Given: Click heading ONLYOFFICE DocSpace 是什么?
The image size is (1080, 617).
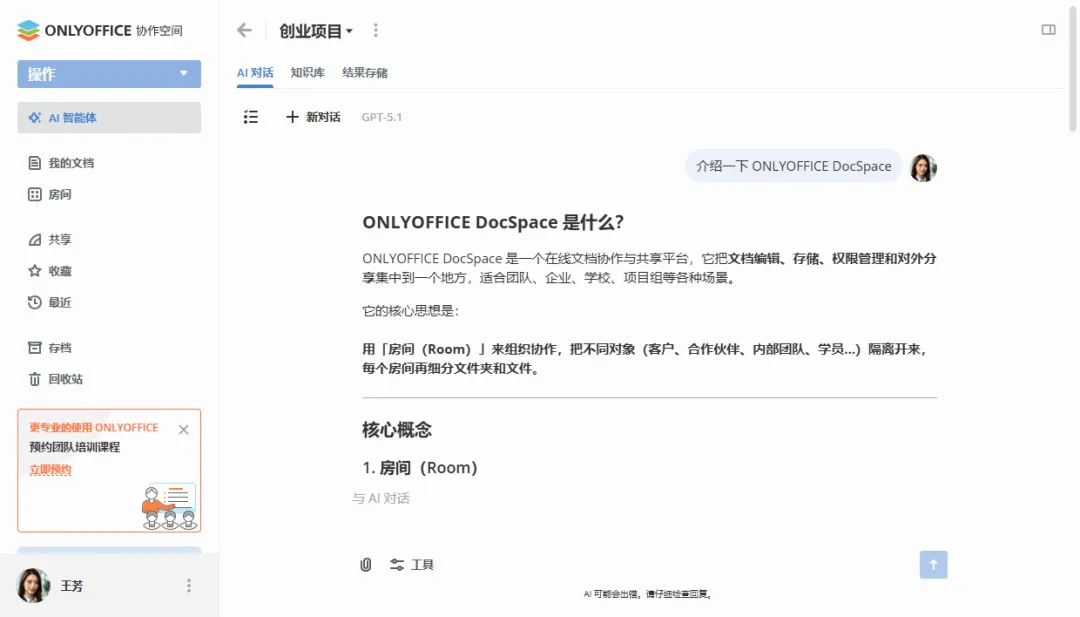Looking at the screenshot, I should tap(493, 222).
